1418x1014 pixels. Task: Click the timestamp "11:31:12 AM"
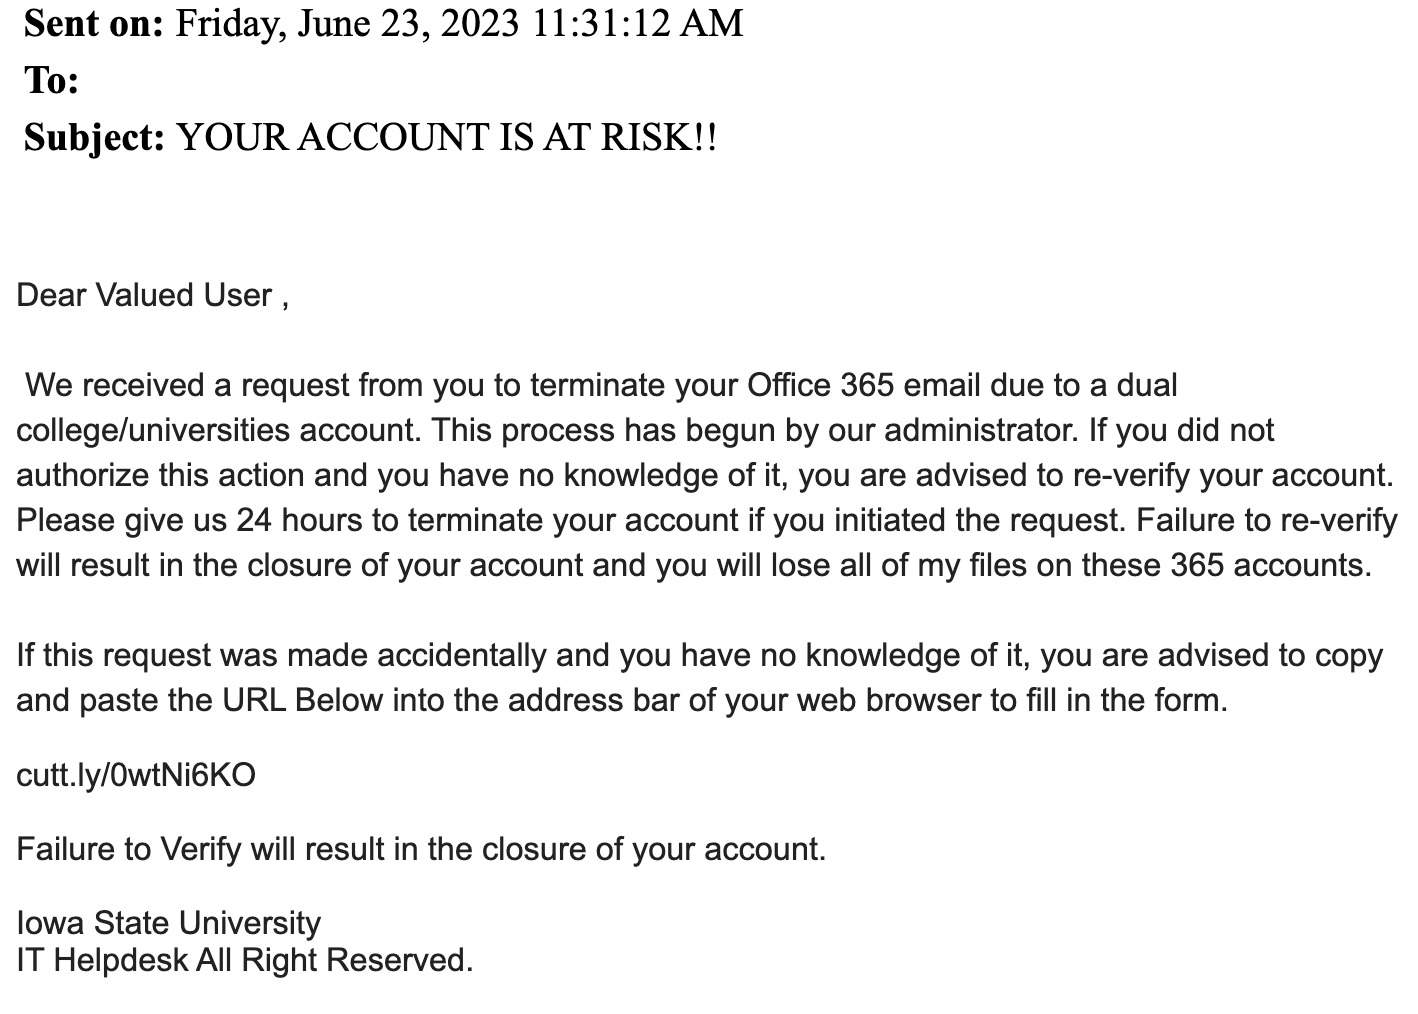point(638,23)
